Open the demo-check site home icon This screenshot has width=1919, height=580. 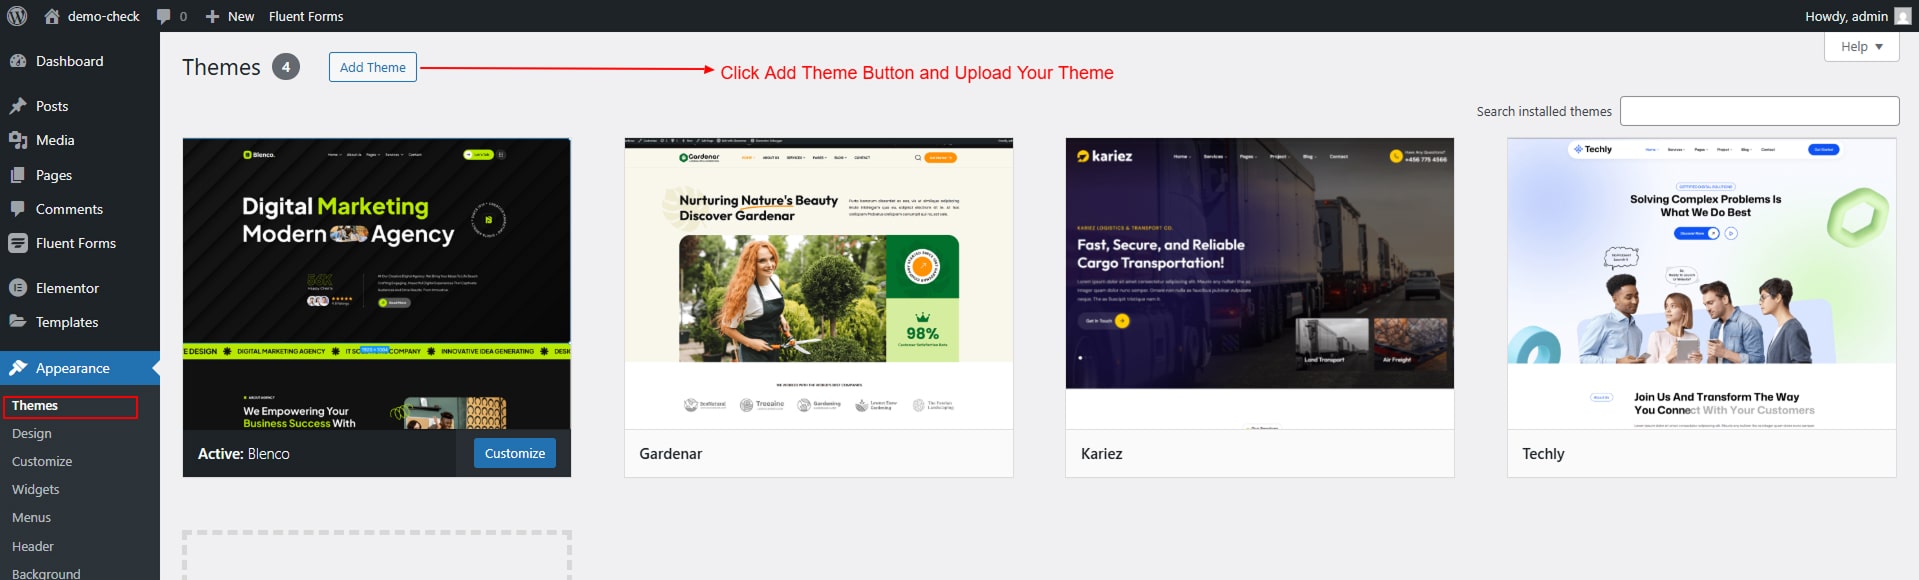(52, 16)
